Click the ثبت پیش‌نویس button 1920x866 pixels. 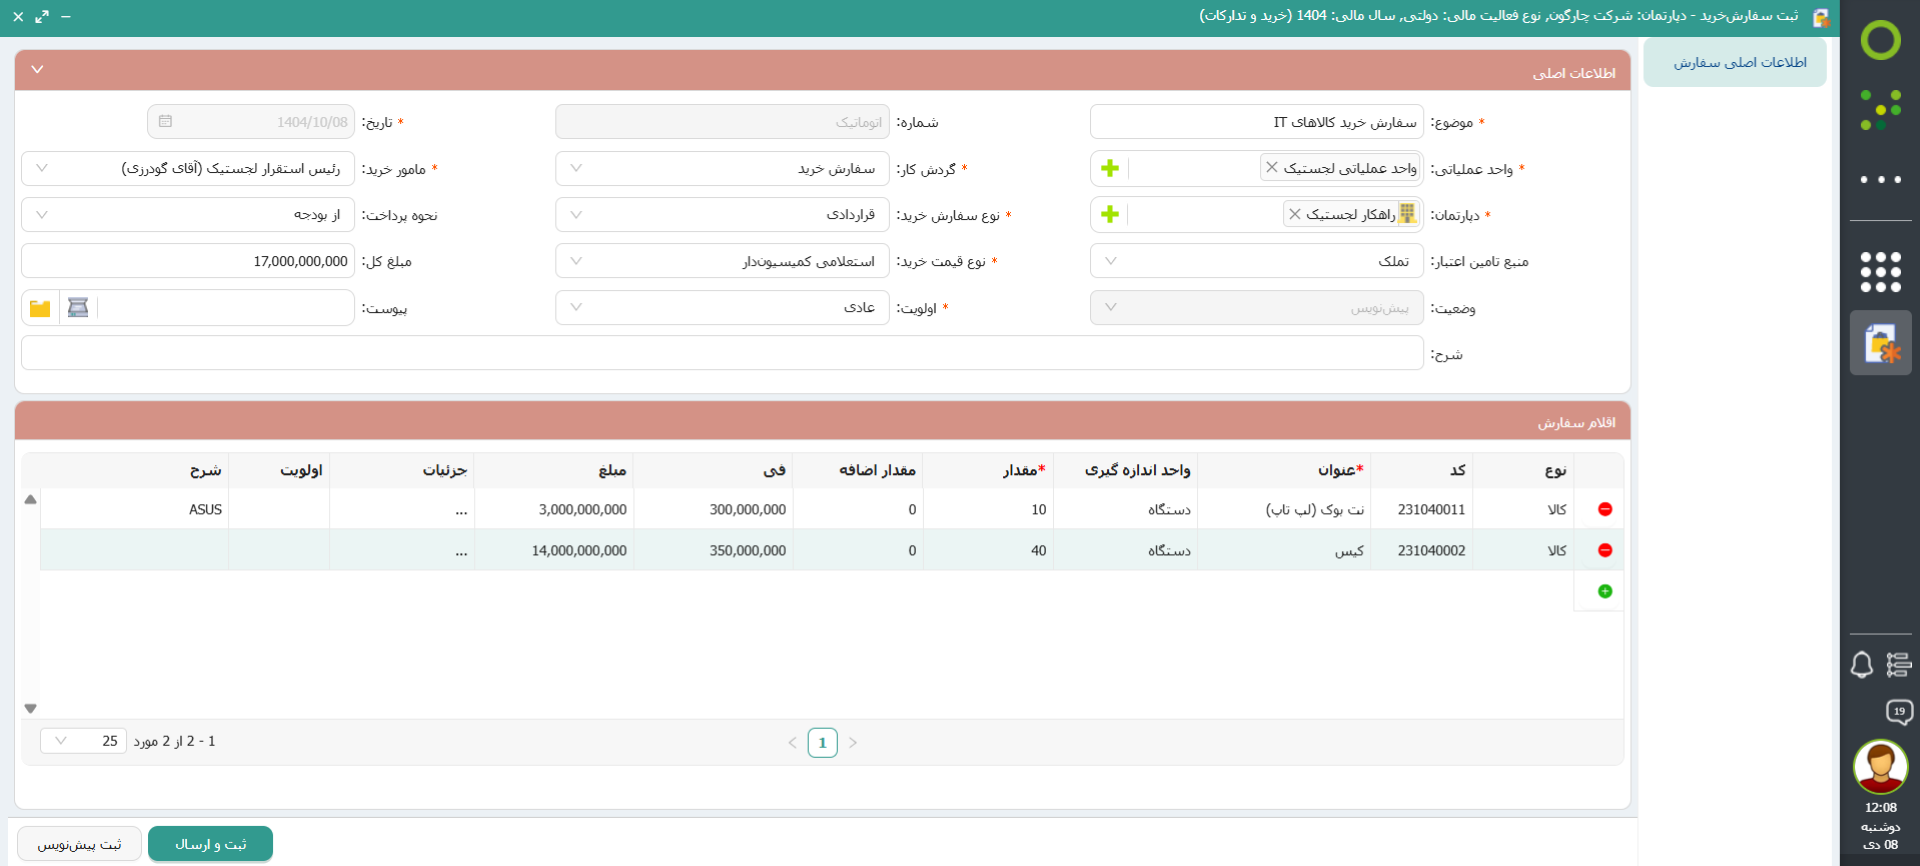[x=80, y=844]
